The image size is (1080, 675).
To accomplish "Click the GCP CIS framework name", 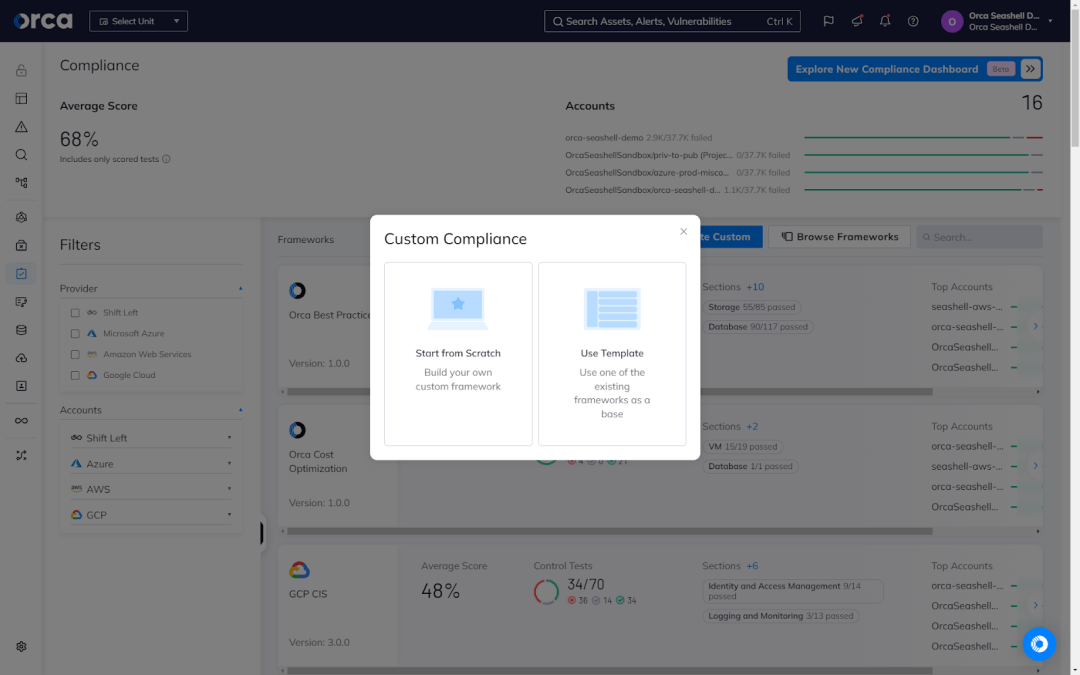I will [x=308, y=594].
